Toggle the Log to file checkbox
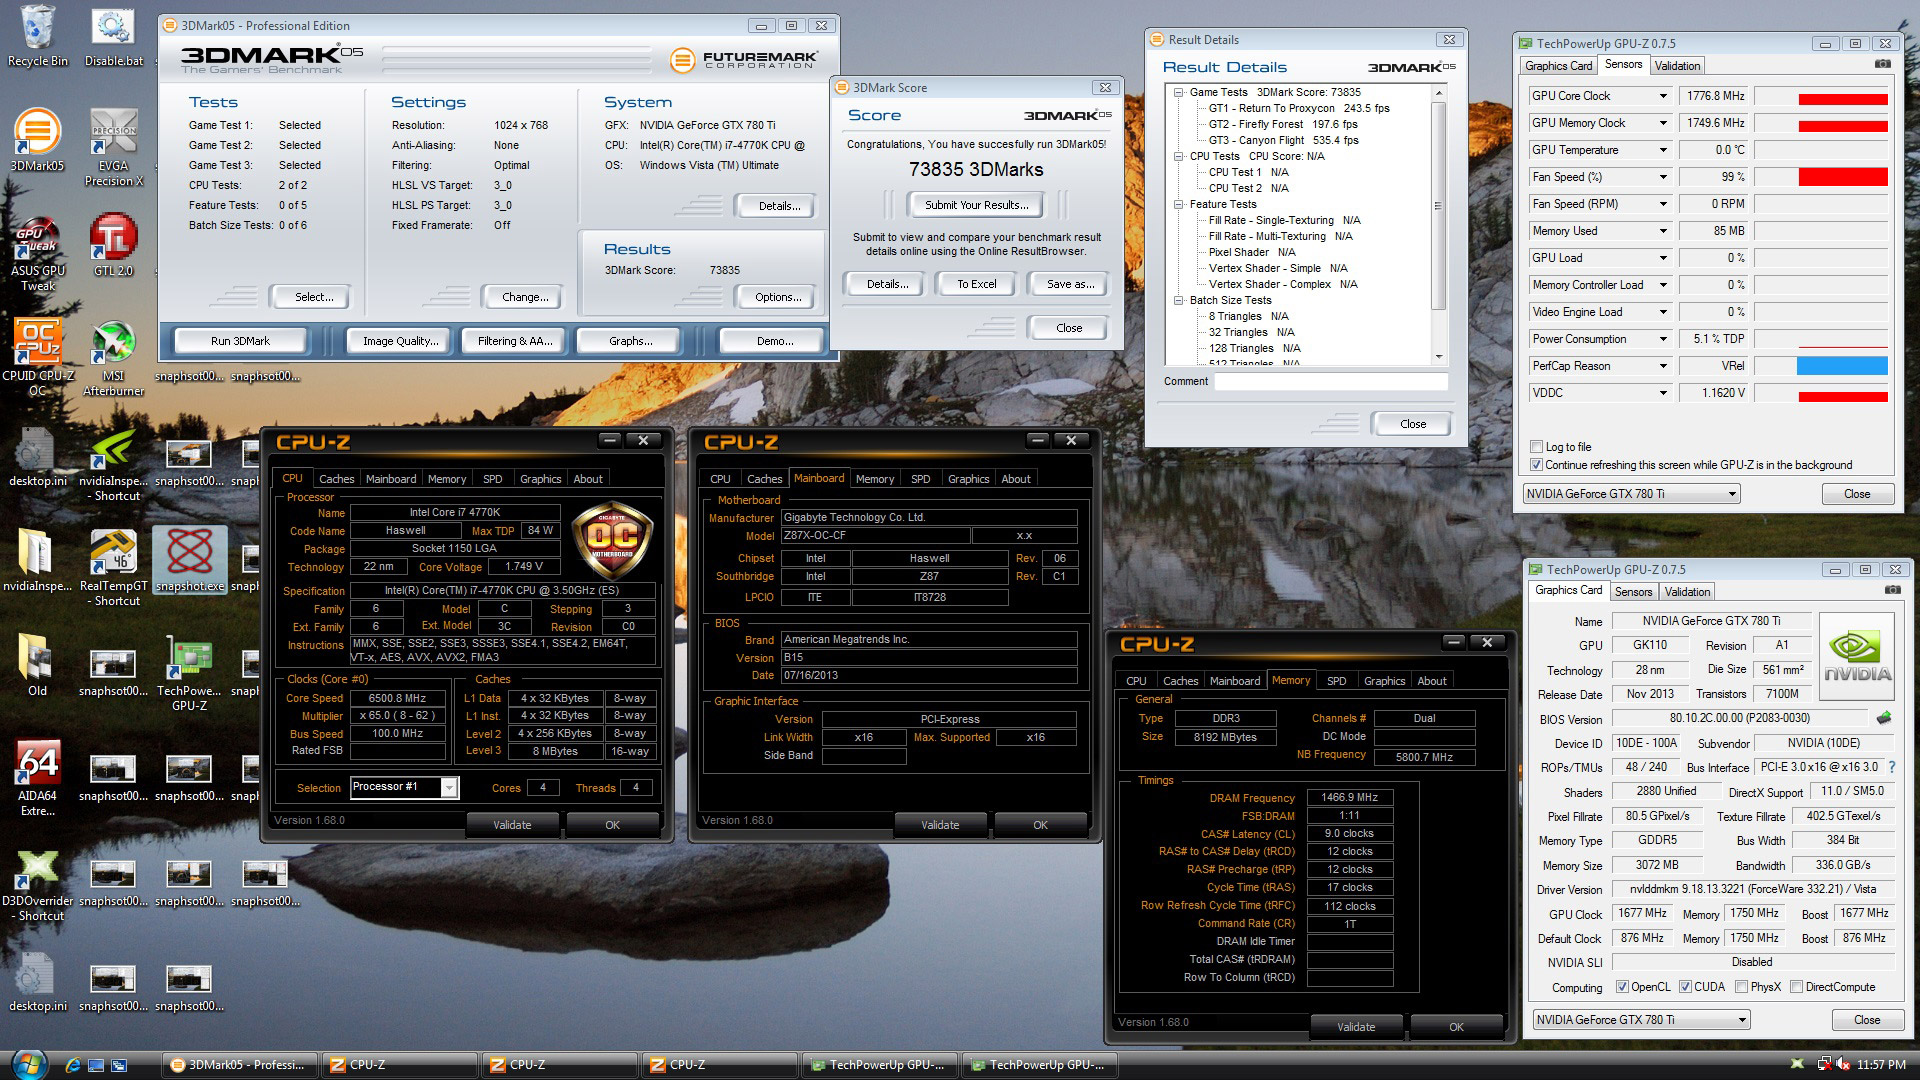The image size is (1920, 1080). (x=1536, y=447)
